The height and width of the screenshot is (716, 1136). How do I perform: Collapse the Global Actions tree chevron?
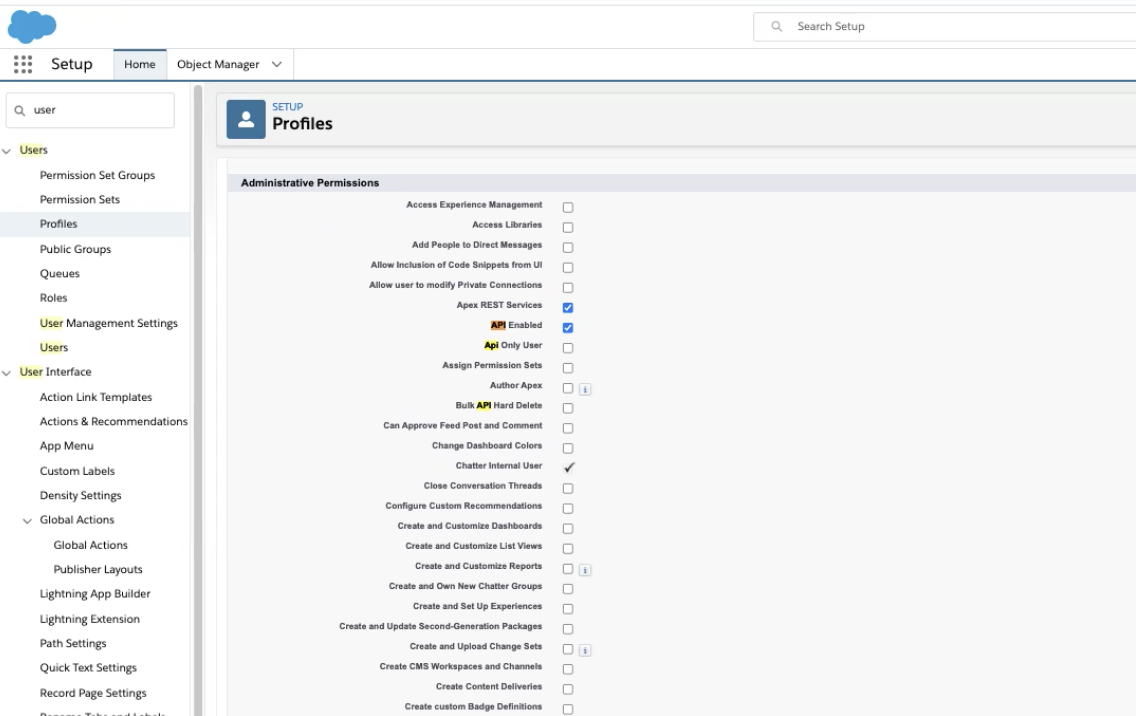pos(28,520)
